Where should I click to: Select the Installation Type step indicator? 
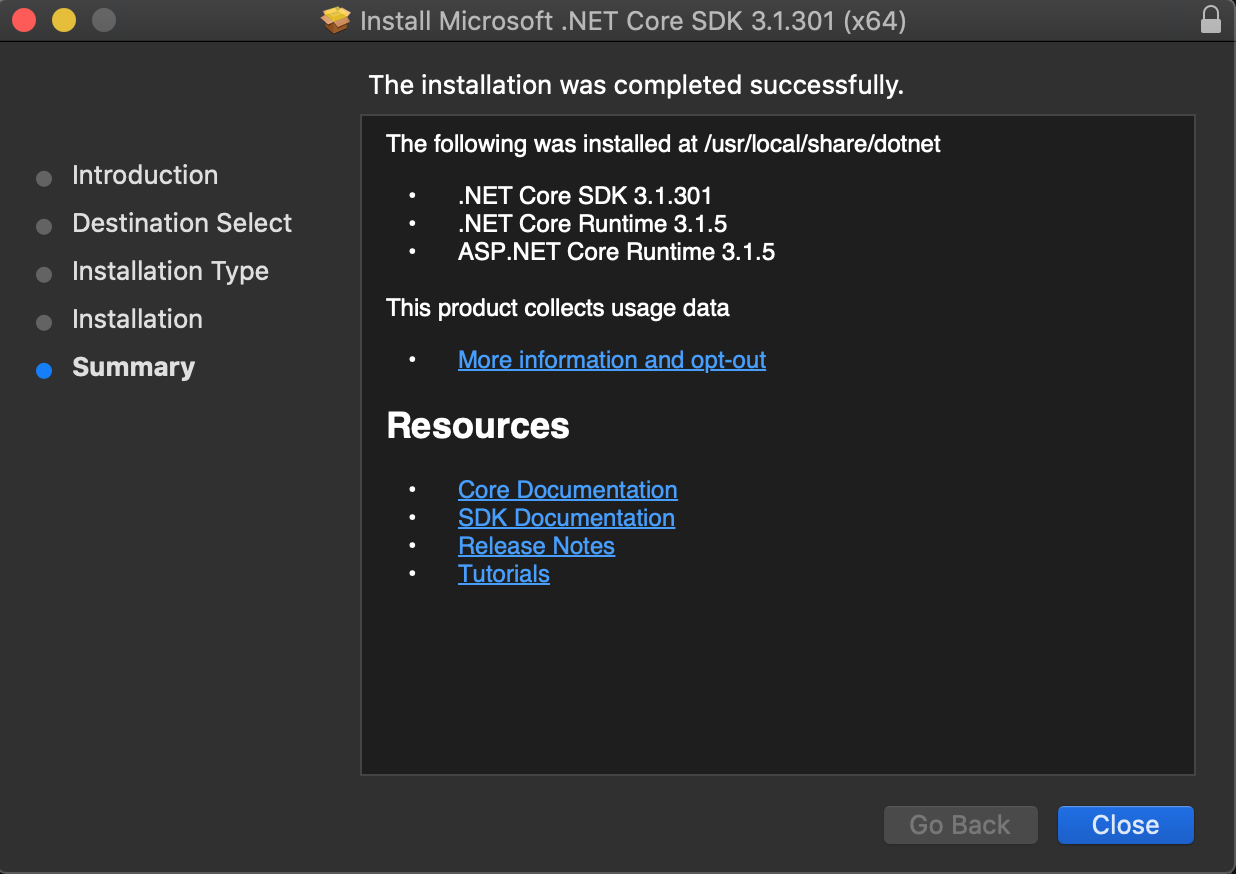point(169,271)
